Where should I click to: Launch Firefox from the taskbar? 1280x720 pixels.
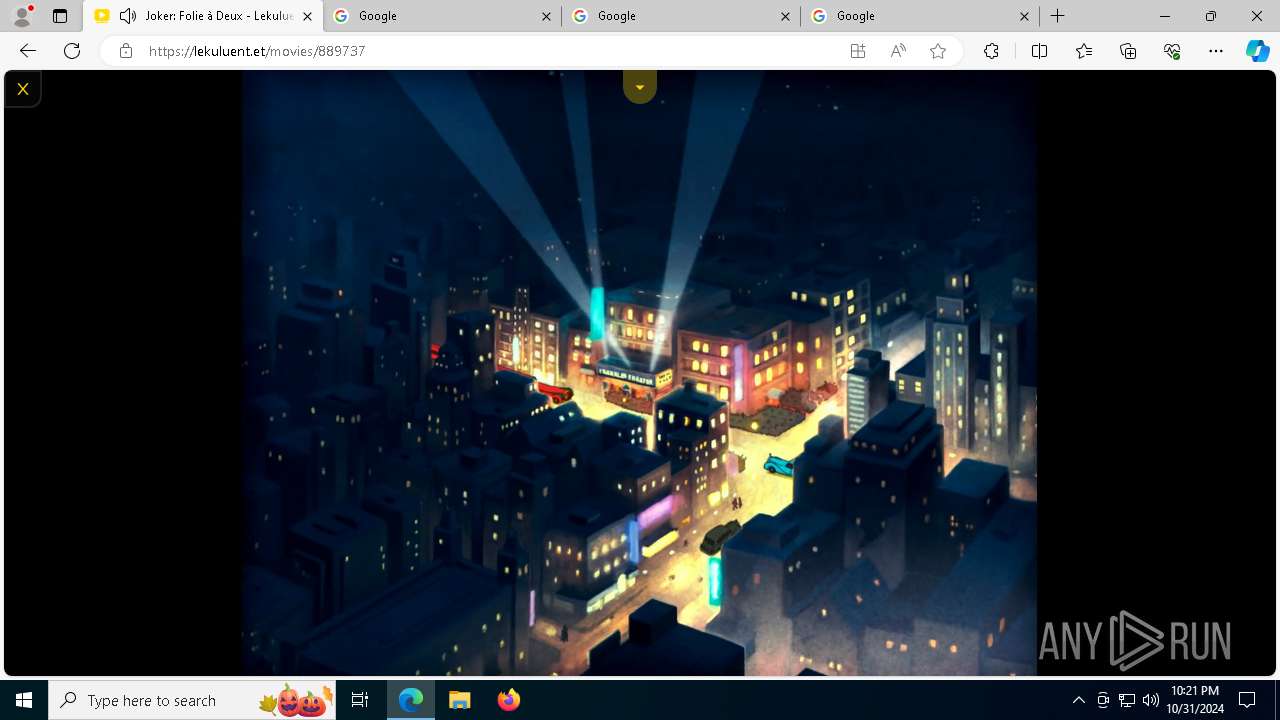[x=508, y=700]
